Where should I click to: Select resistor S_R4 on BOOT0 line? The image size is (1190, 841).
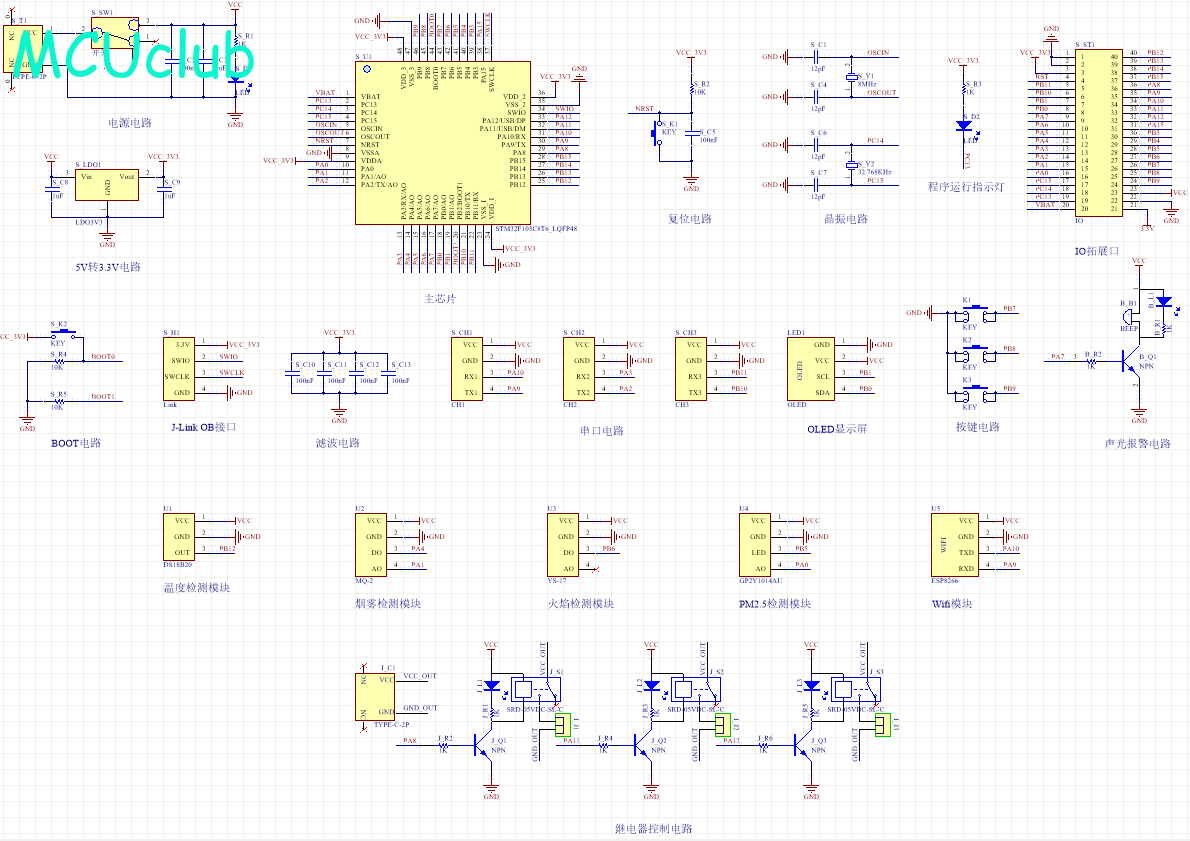click(58, 361)
